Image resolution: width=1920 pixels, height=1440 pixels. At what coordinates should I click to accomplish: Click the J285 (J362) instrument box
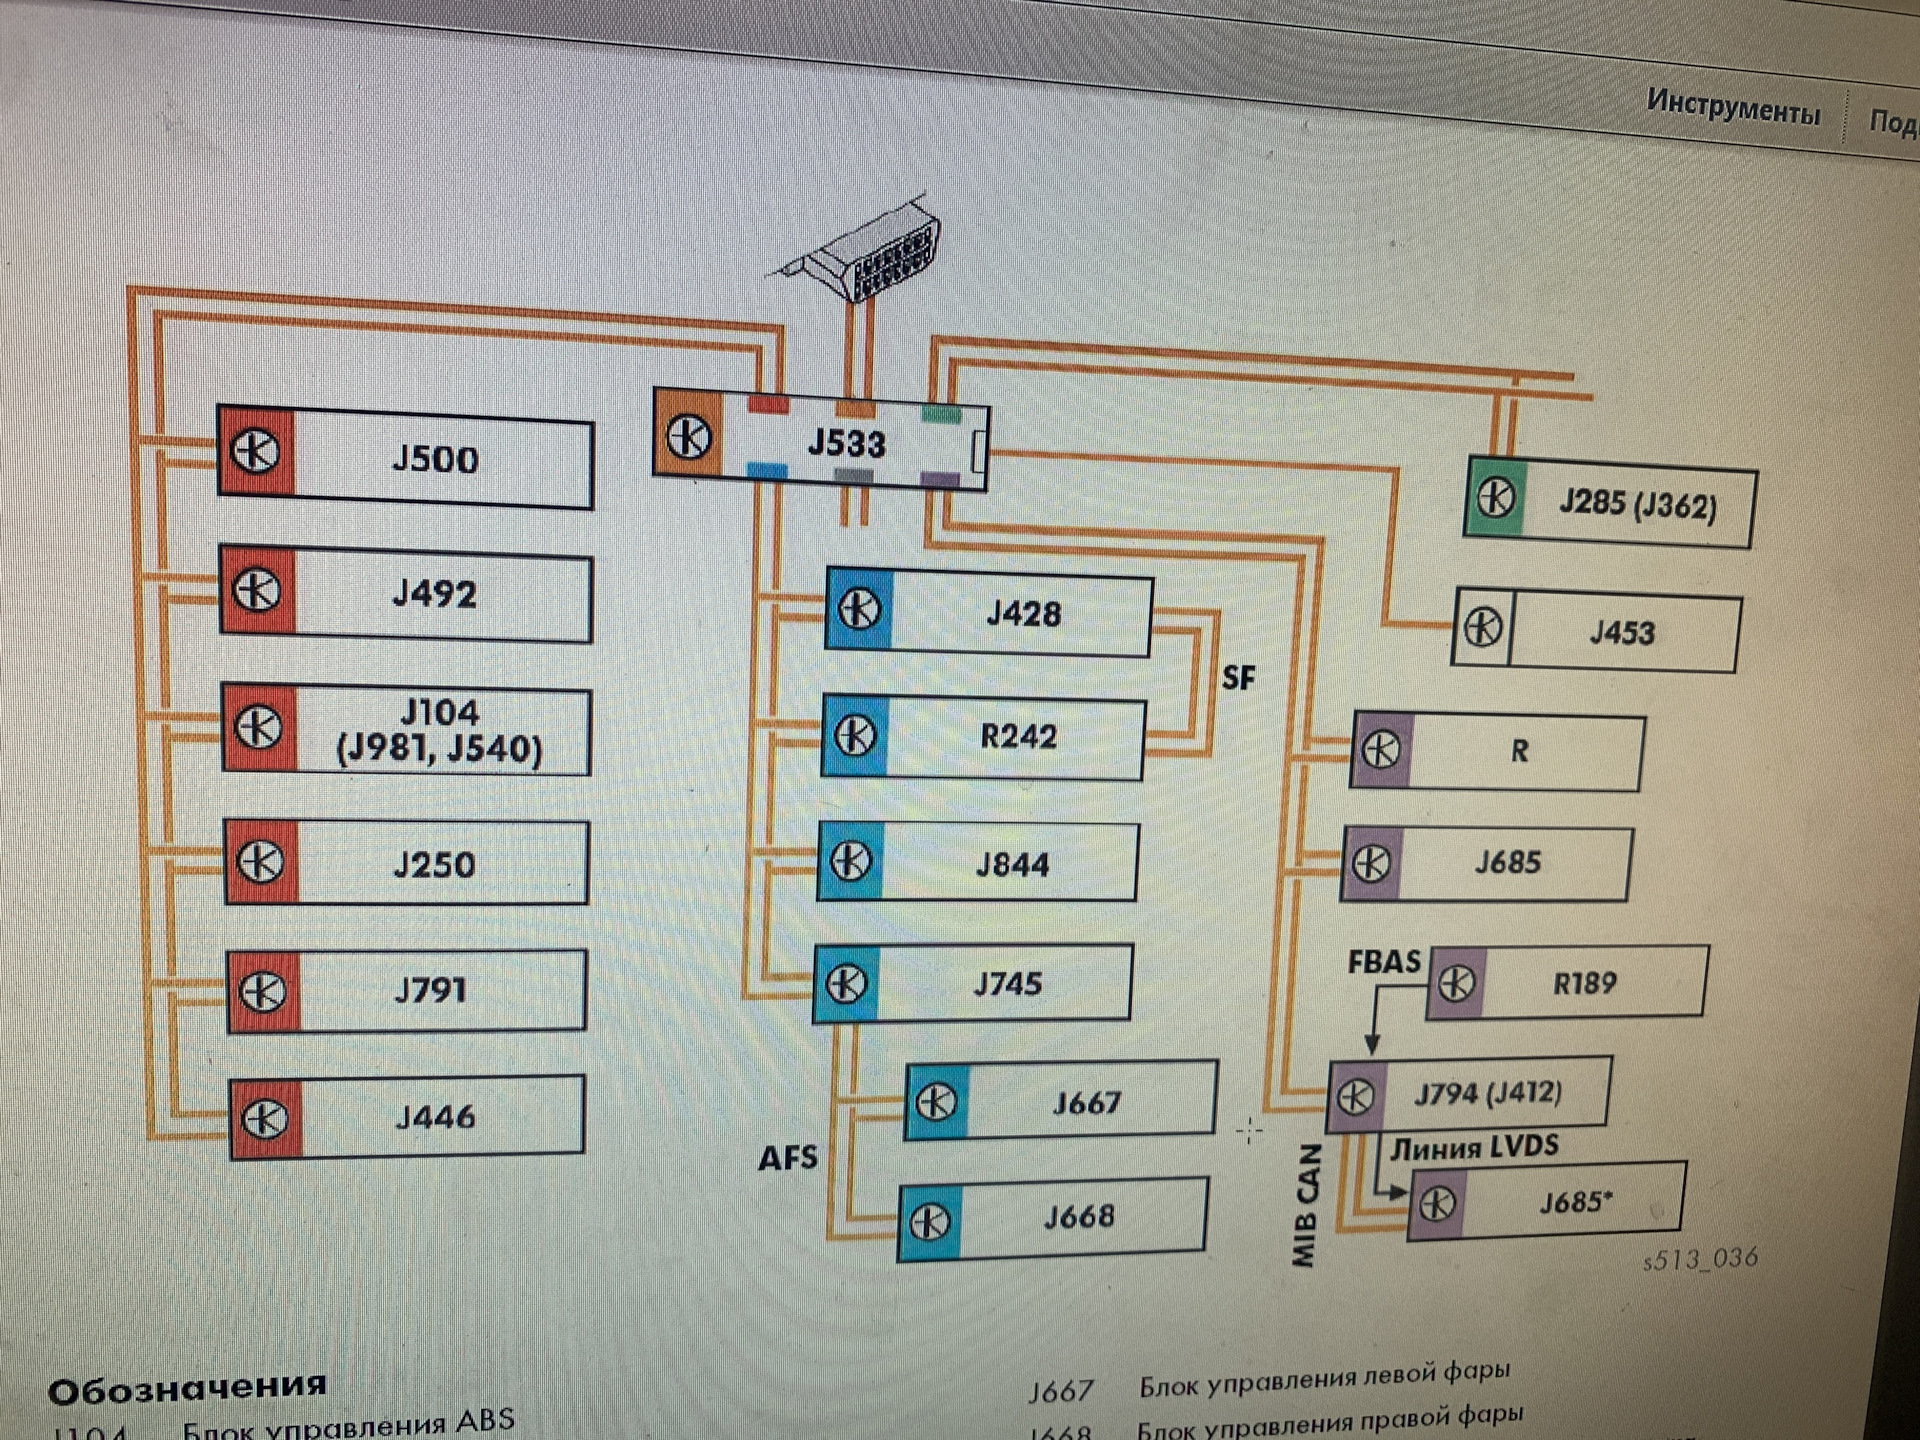tap(1610, 502)
